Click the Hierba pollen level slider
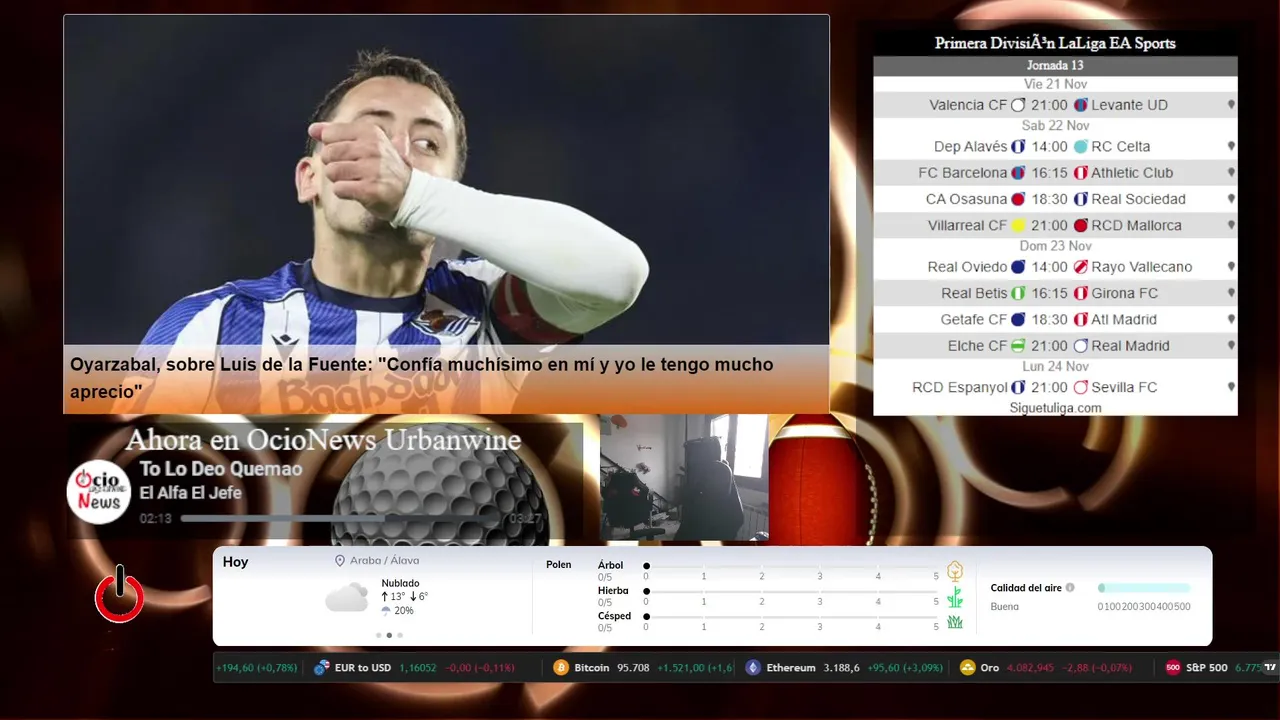The image size is (1280, 720). (x=791, y=591)
